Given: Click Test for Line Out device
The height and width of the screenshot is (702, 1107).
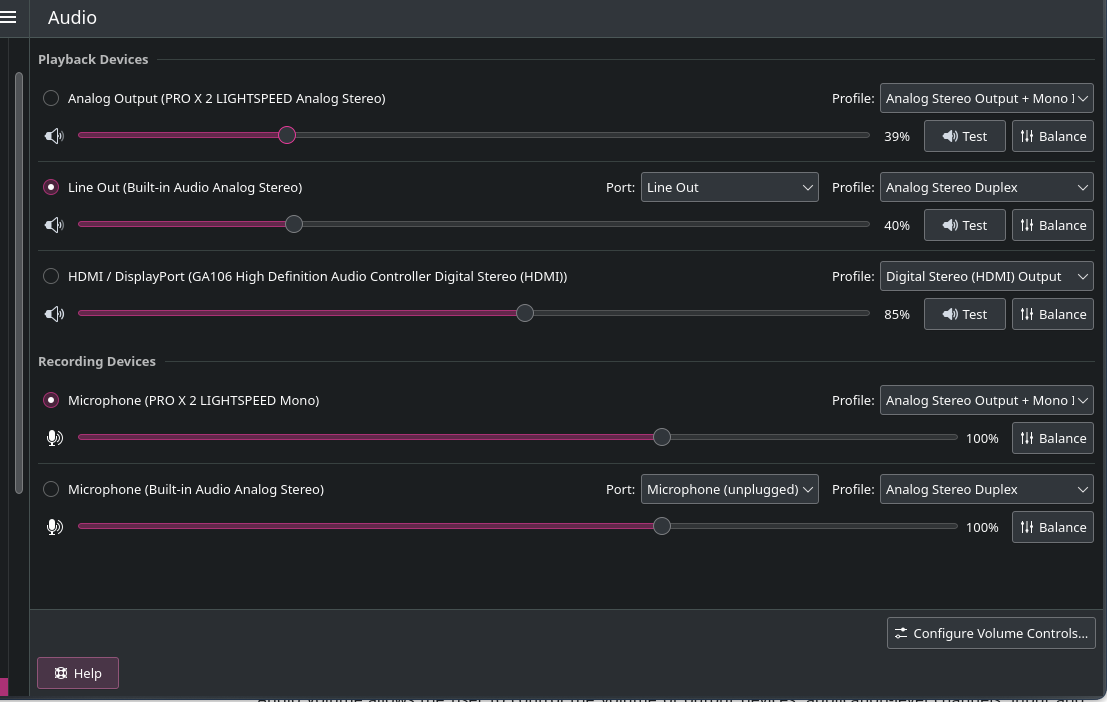Looking at the screenshot, I should click(x=964, y=225).
